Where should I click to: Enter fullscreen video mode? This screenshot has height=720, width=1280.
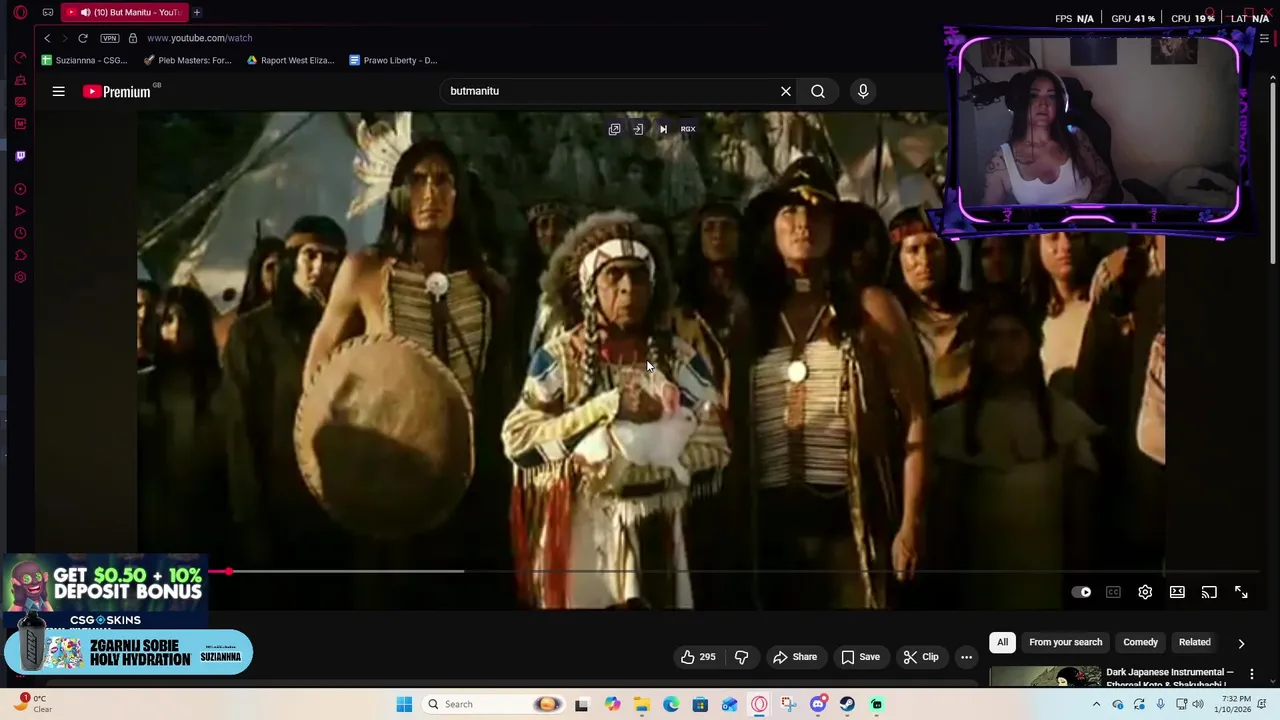pyautogui.click(x=1241, y=592)
